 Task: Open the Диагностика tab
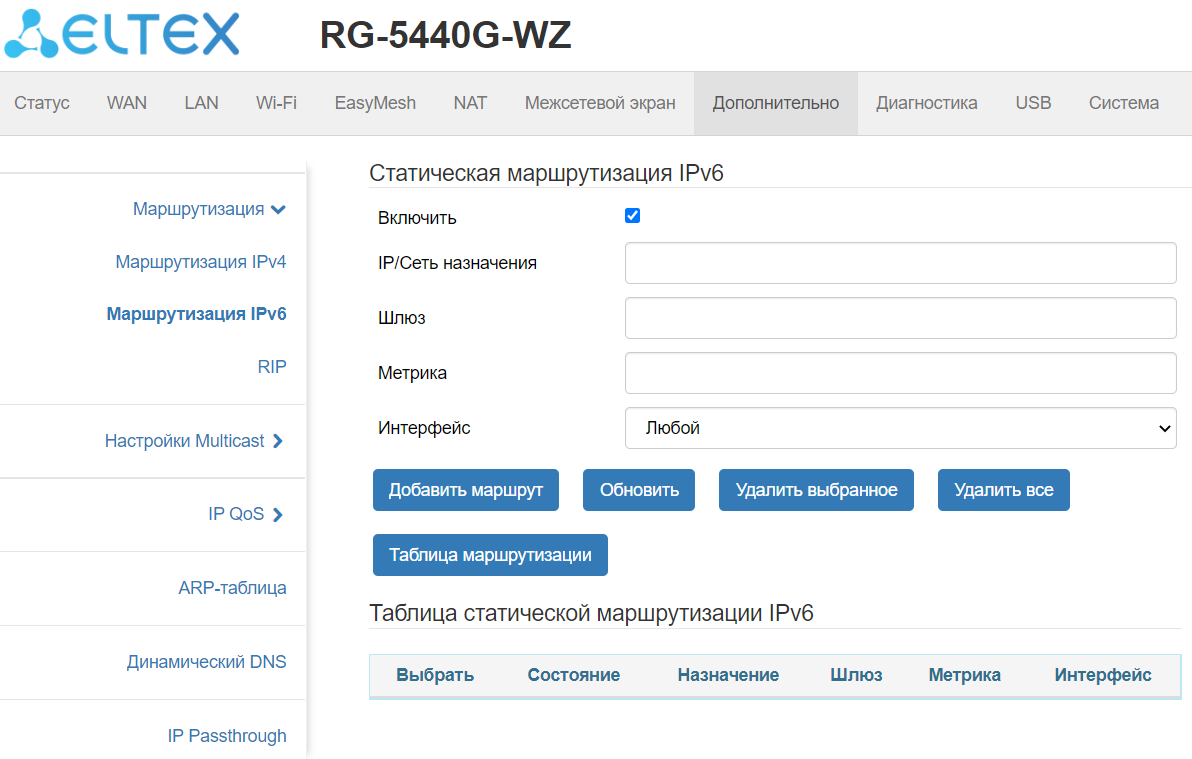[927, 103]
